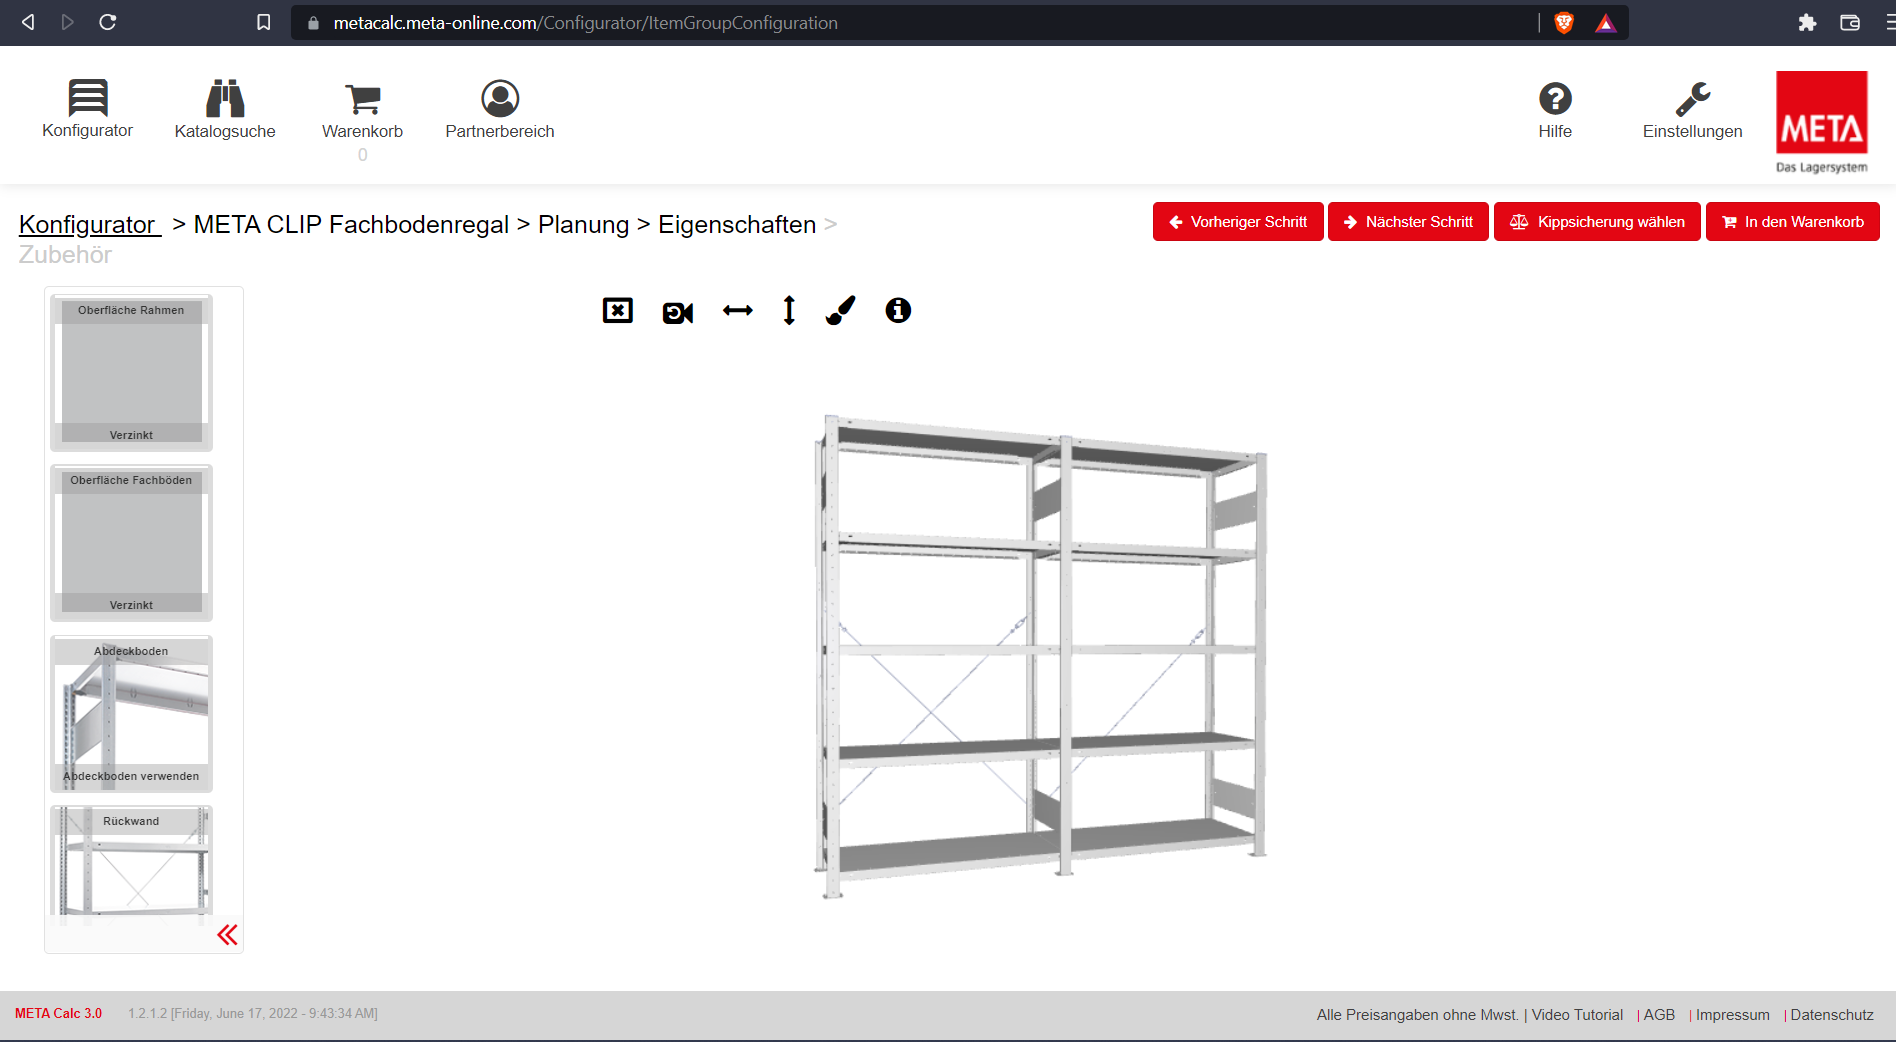
Task: Open the Rückwand option thumbnail
Action: 131,861
